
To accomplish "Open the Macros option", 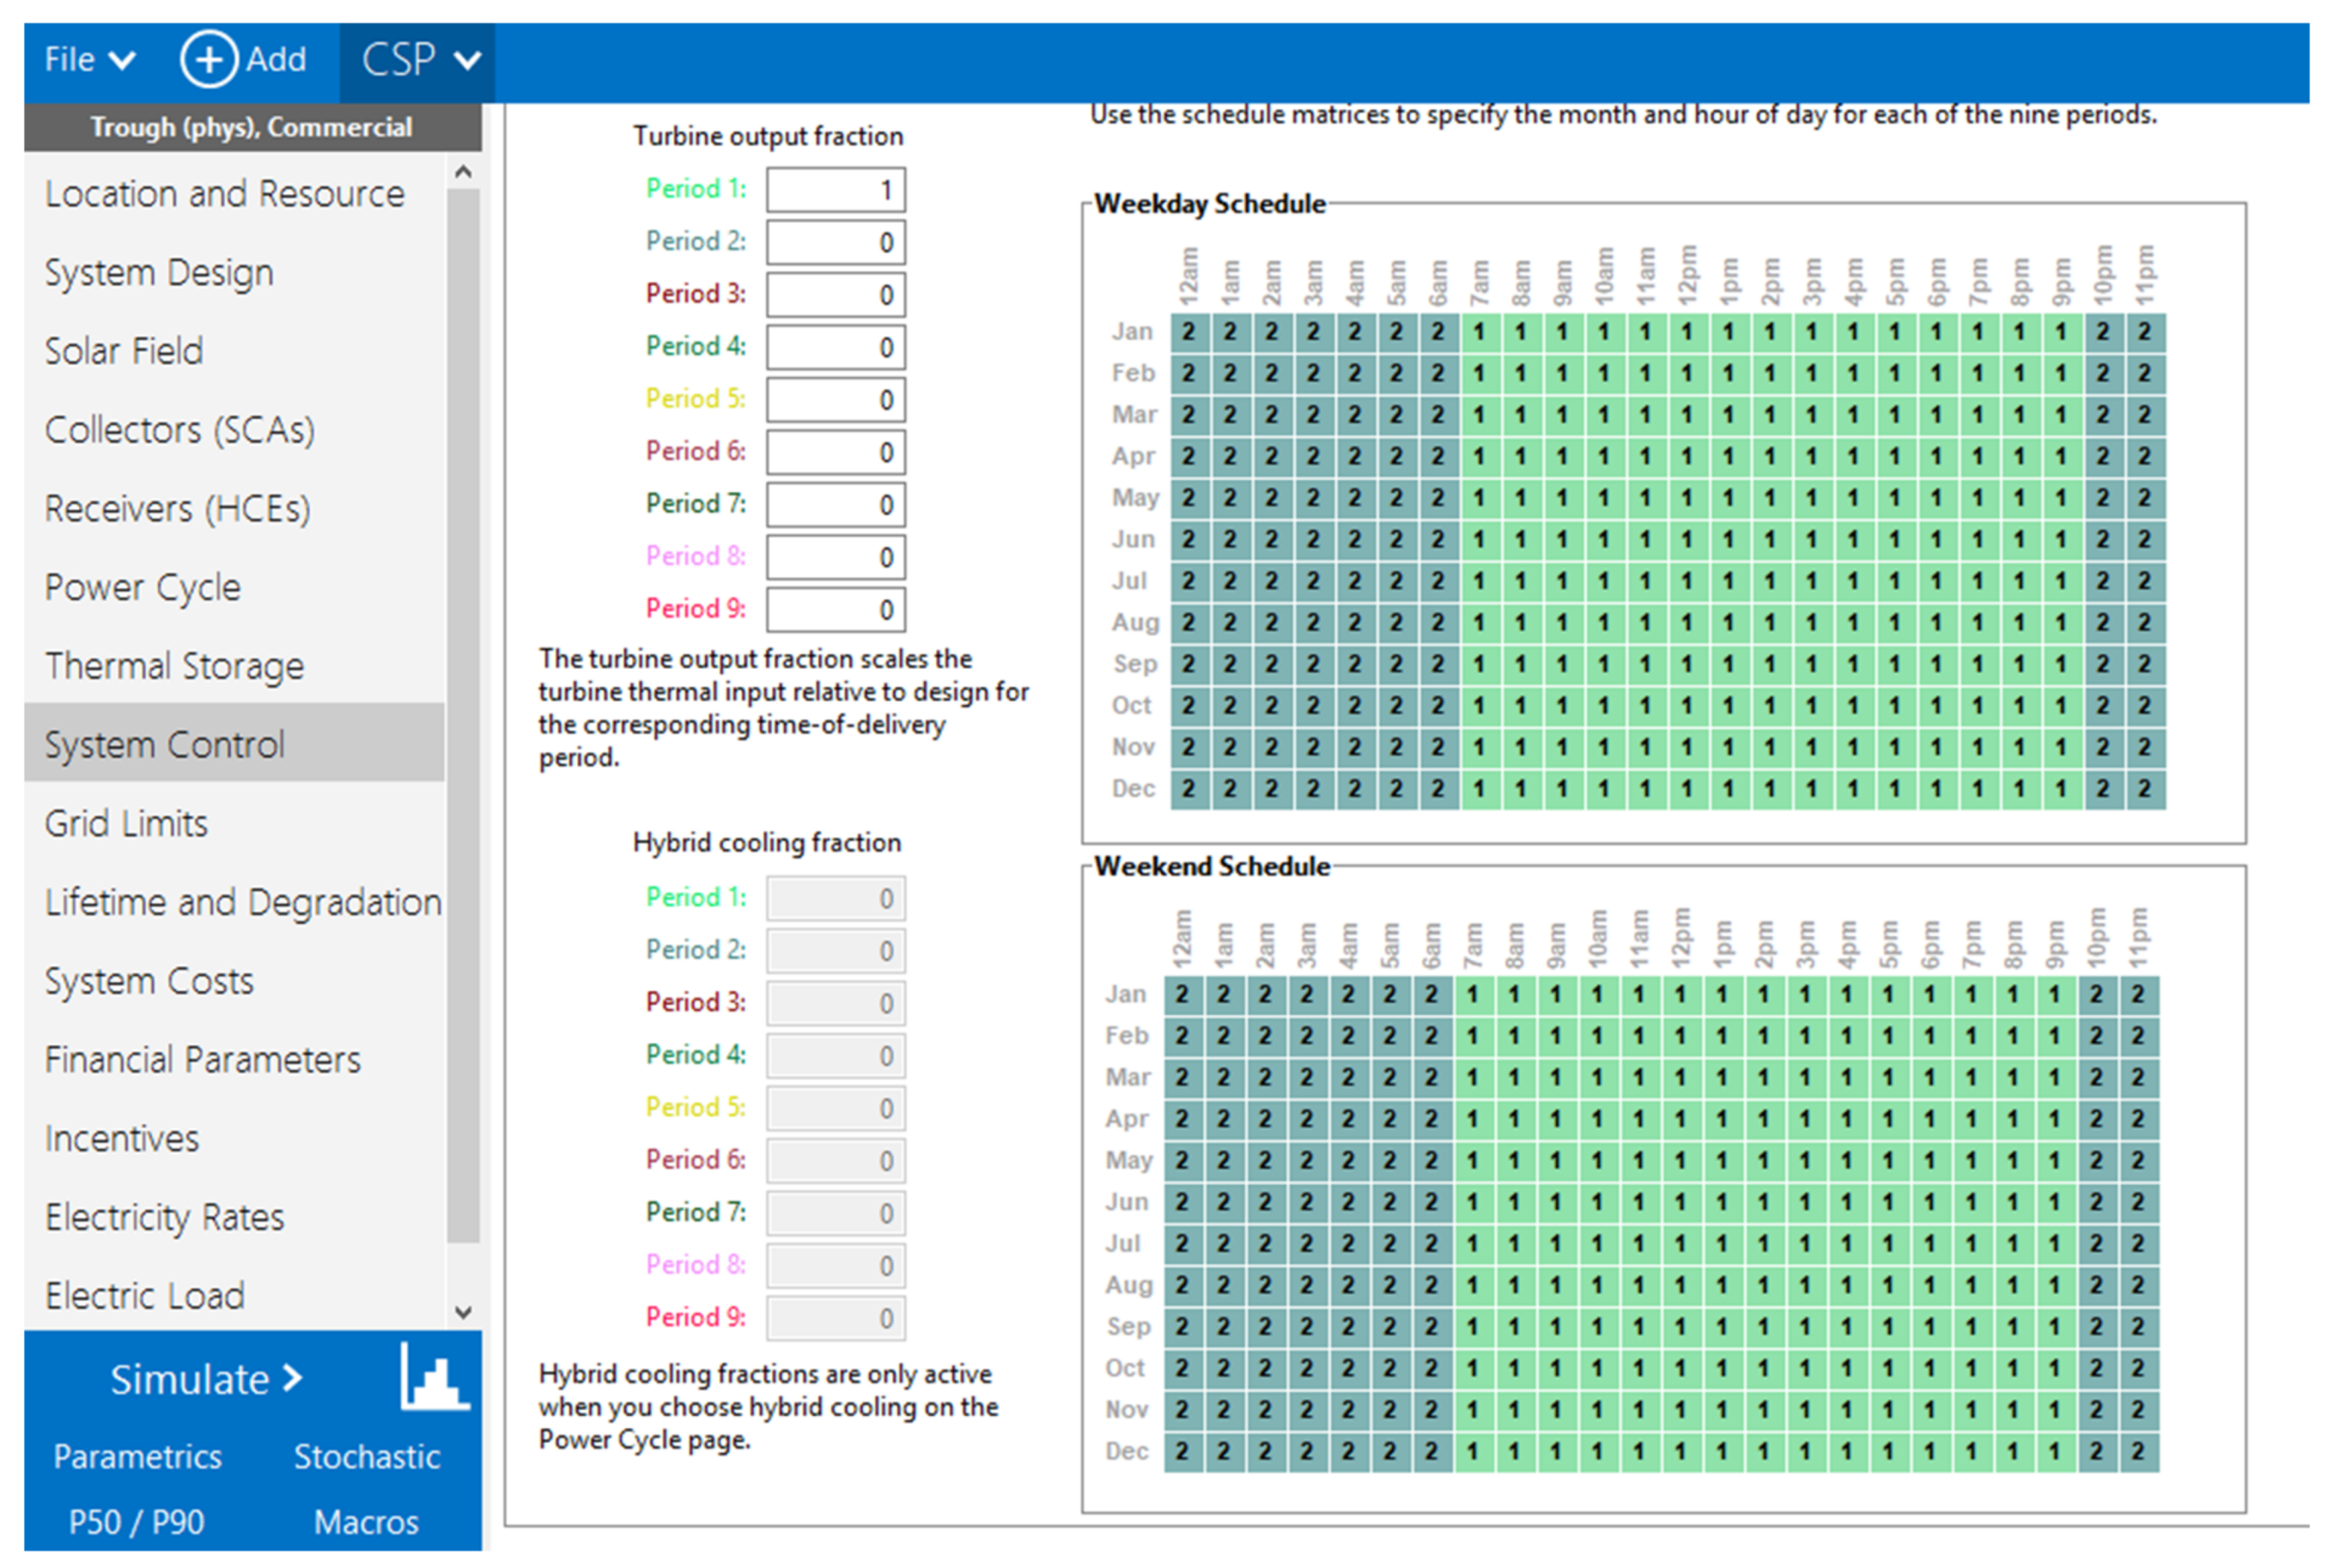I will (366, 1522).
